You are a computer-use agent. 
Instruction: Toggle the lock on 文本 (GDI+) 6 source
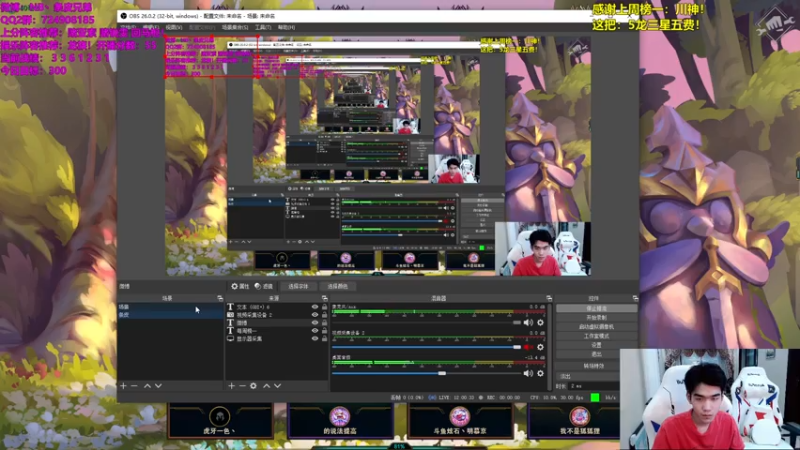(x=324, y=307)
